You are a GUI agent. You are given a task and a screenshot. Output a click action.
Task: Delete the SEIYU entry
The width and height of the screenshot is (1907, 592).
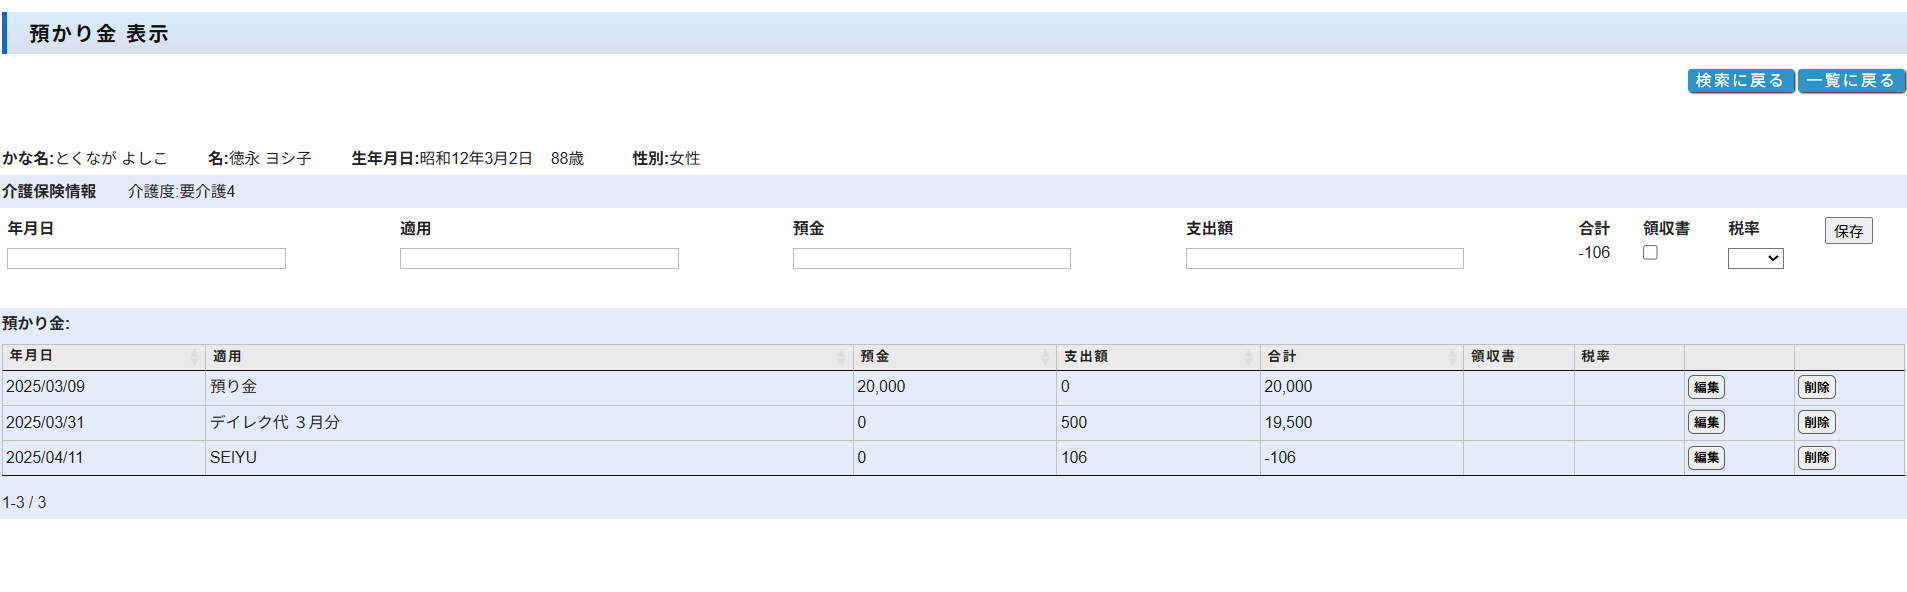[x=1816, y=458]
